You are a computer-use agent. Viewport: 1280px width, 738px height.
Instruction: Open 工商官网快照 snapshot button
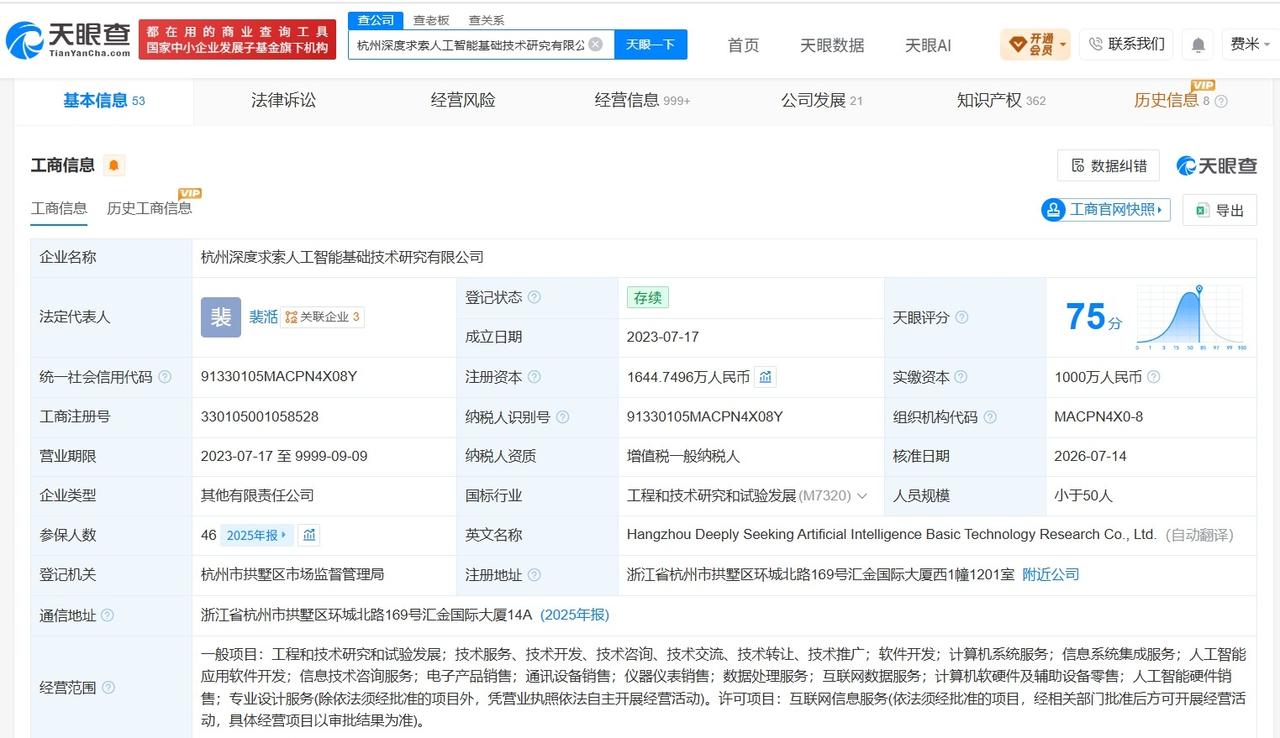coord(1105,210)
